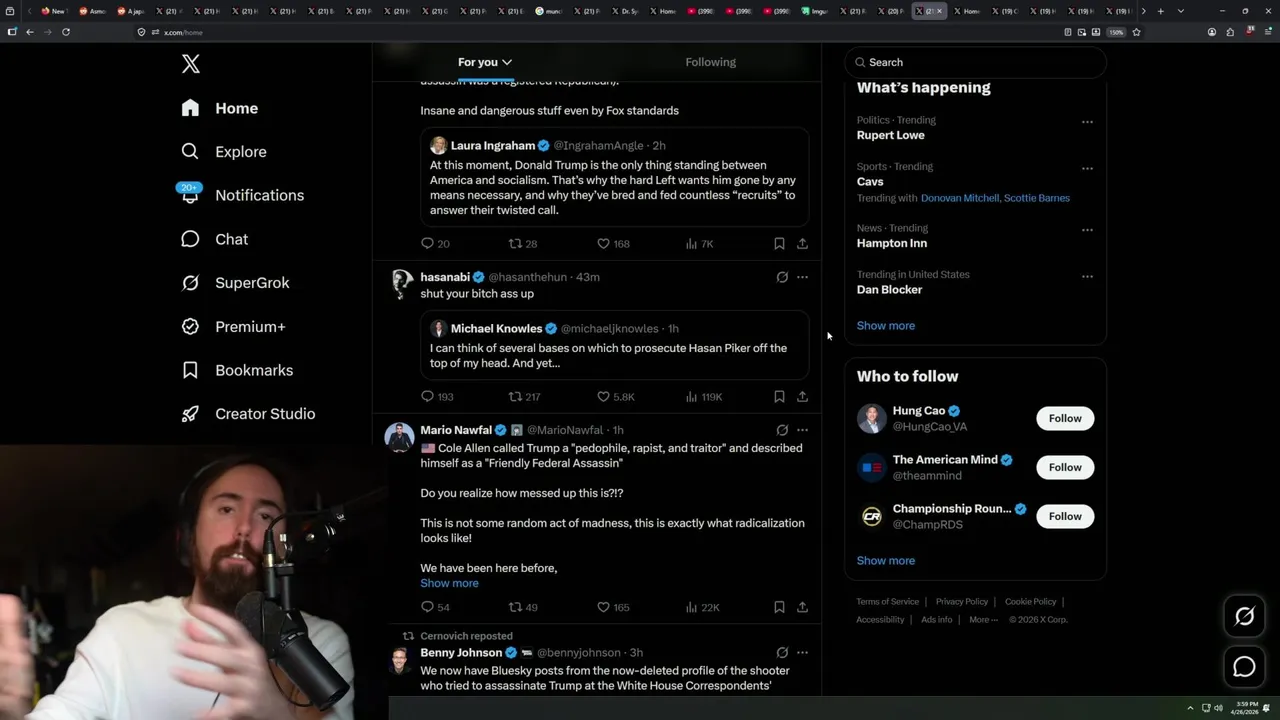
Task: Share the Mario Nawfal post
Action: coord(802,607)
